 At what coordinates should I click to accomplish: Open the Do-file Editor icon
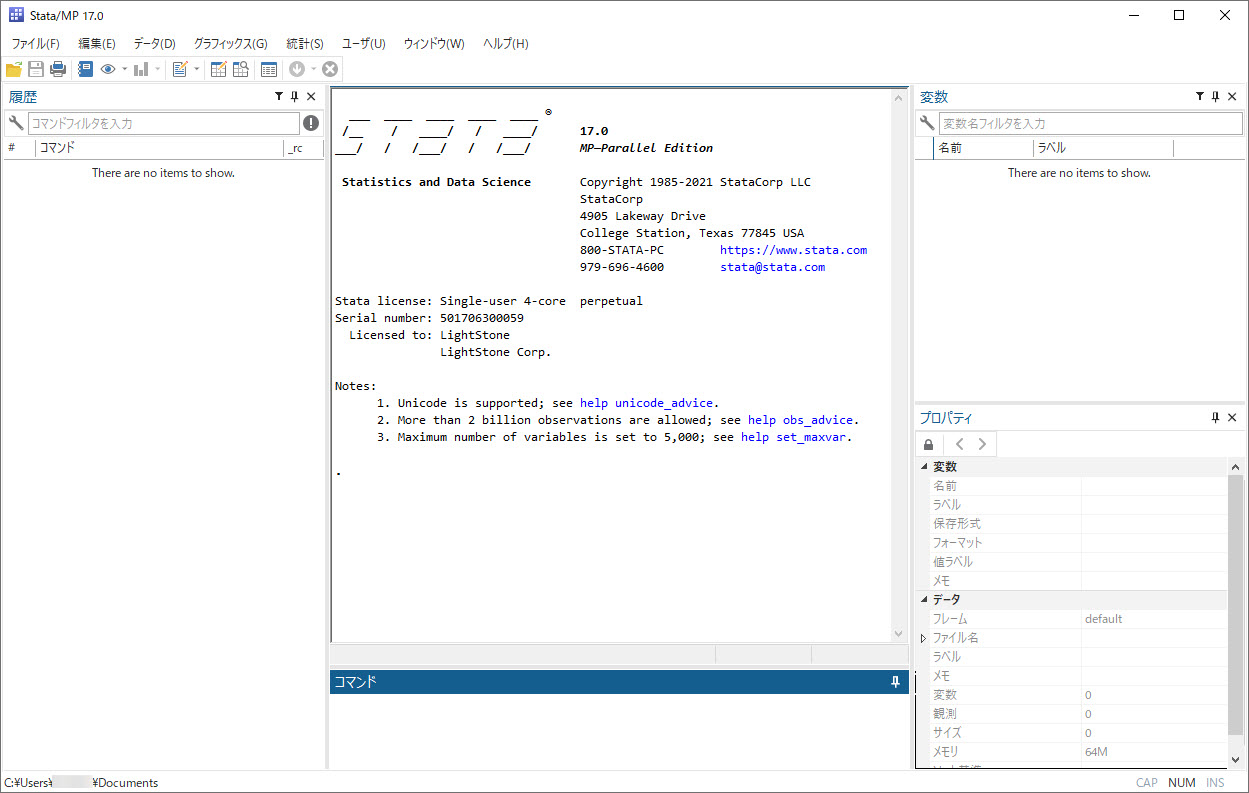pyautogui.click(x=180, y=69)
